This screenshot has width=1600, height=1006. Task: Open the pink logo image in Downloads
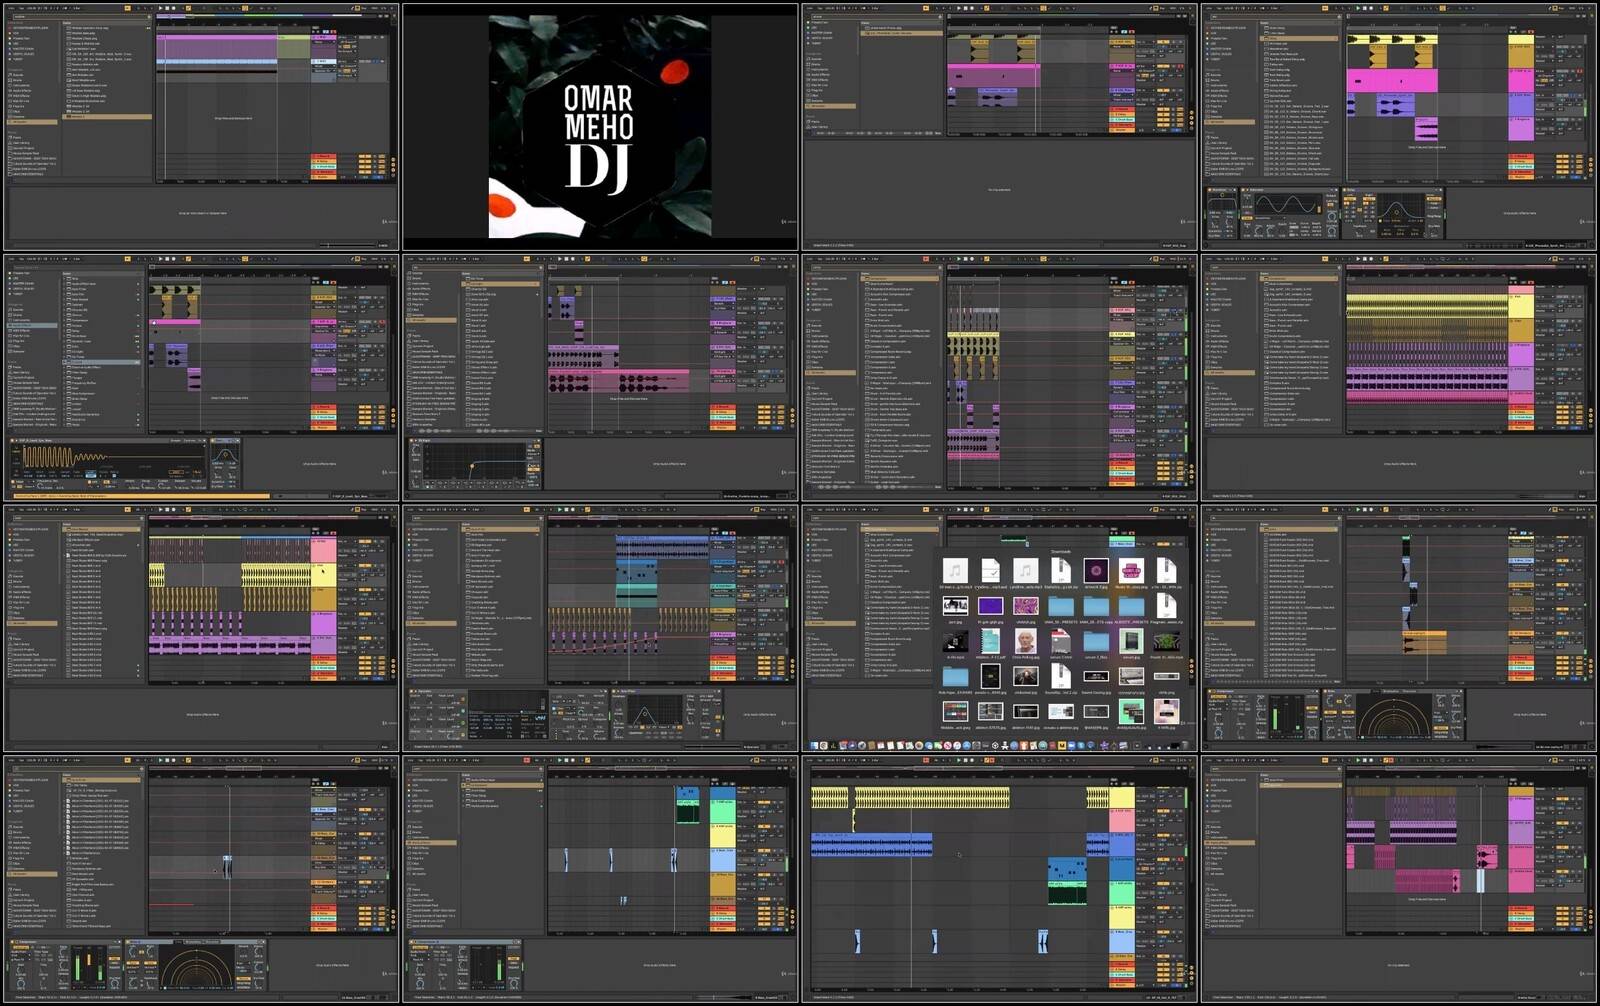click(1131, 571)
